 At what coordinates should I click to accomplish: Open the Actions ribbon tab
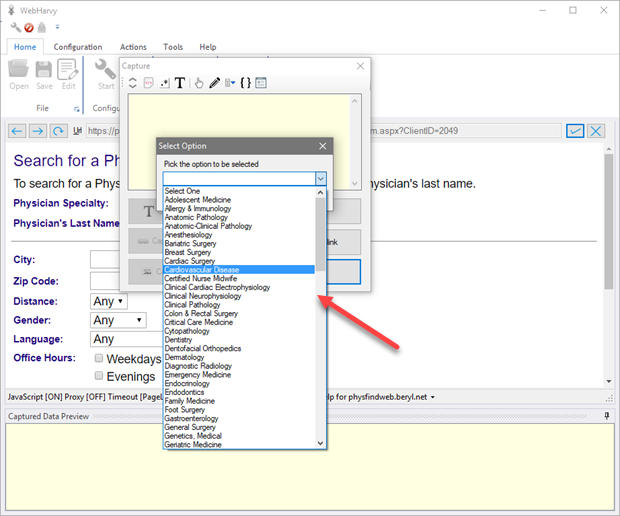[x=133, y=47]
